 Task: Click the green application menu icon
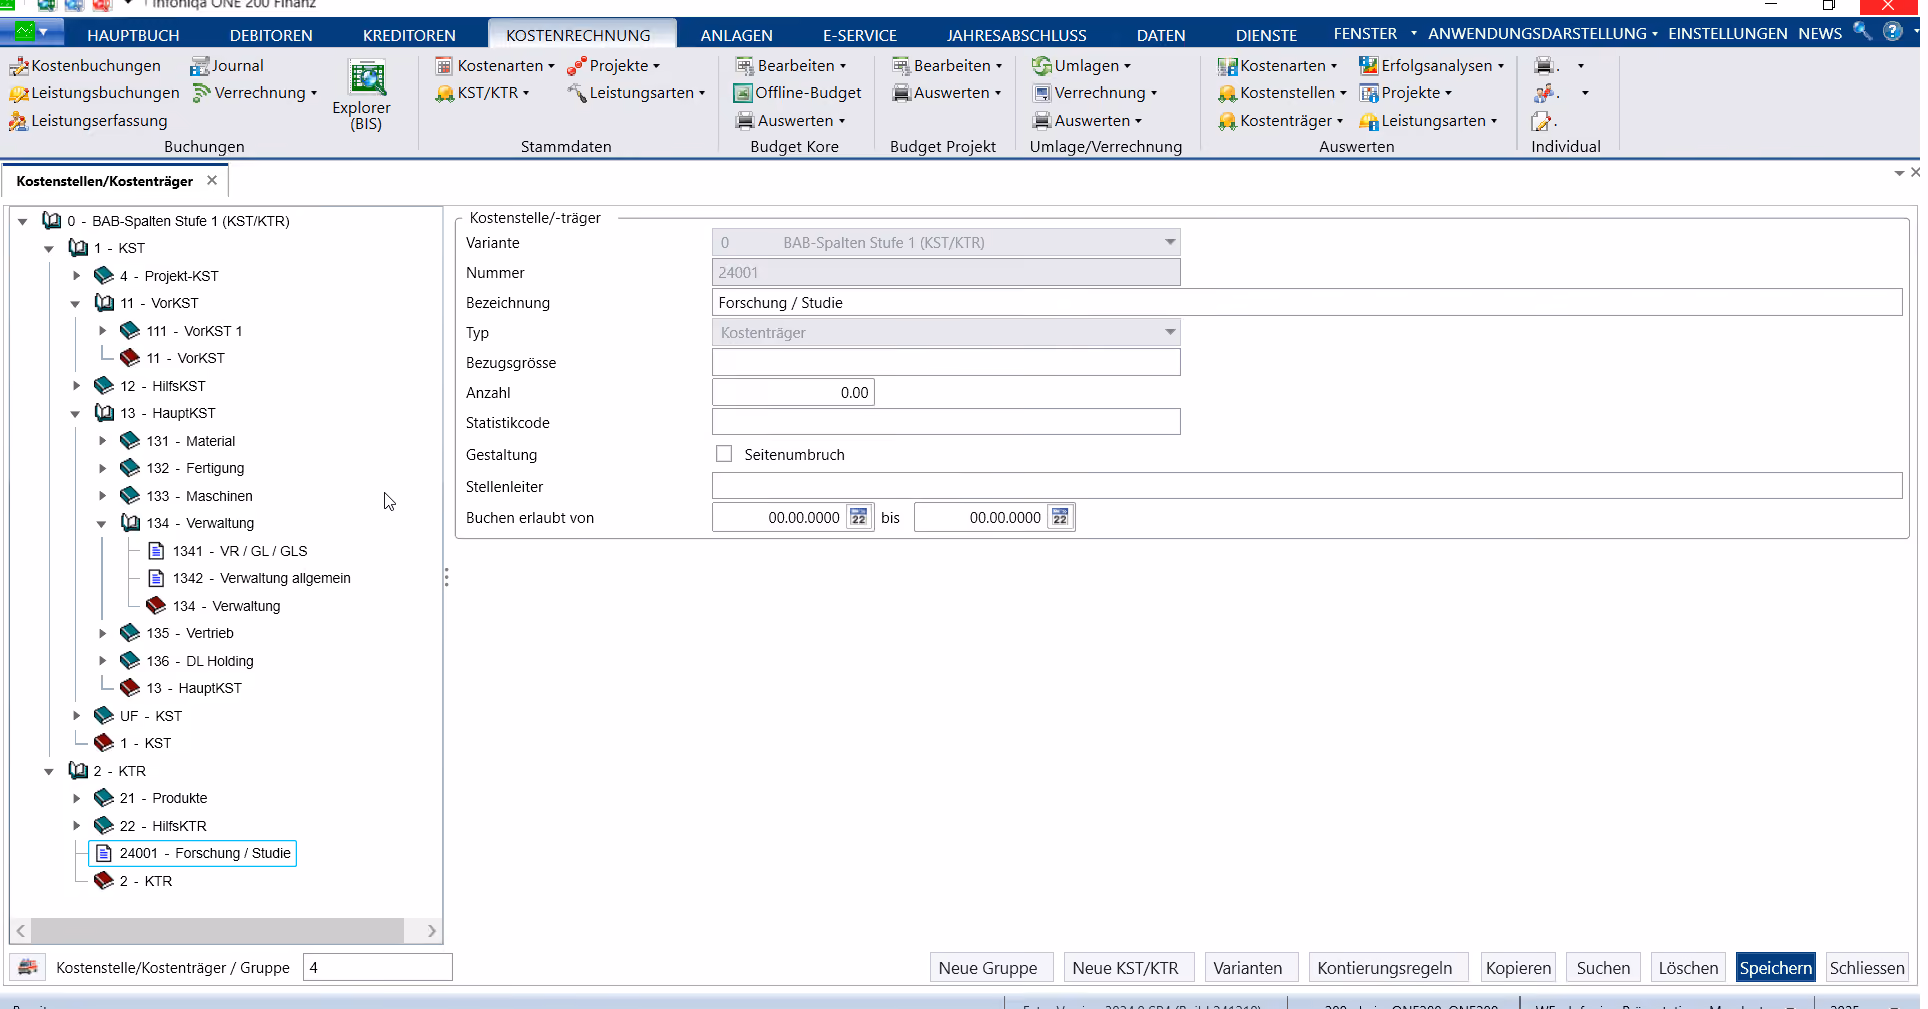[x=26, y=32]
